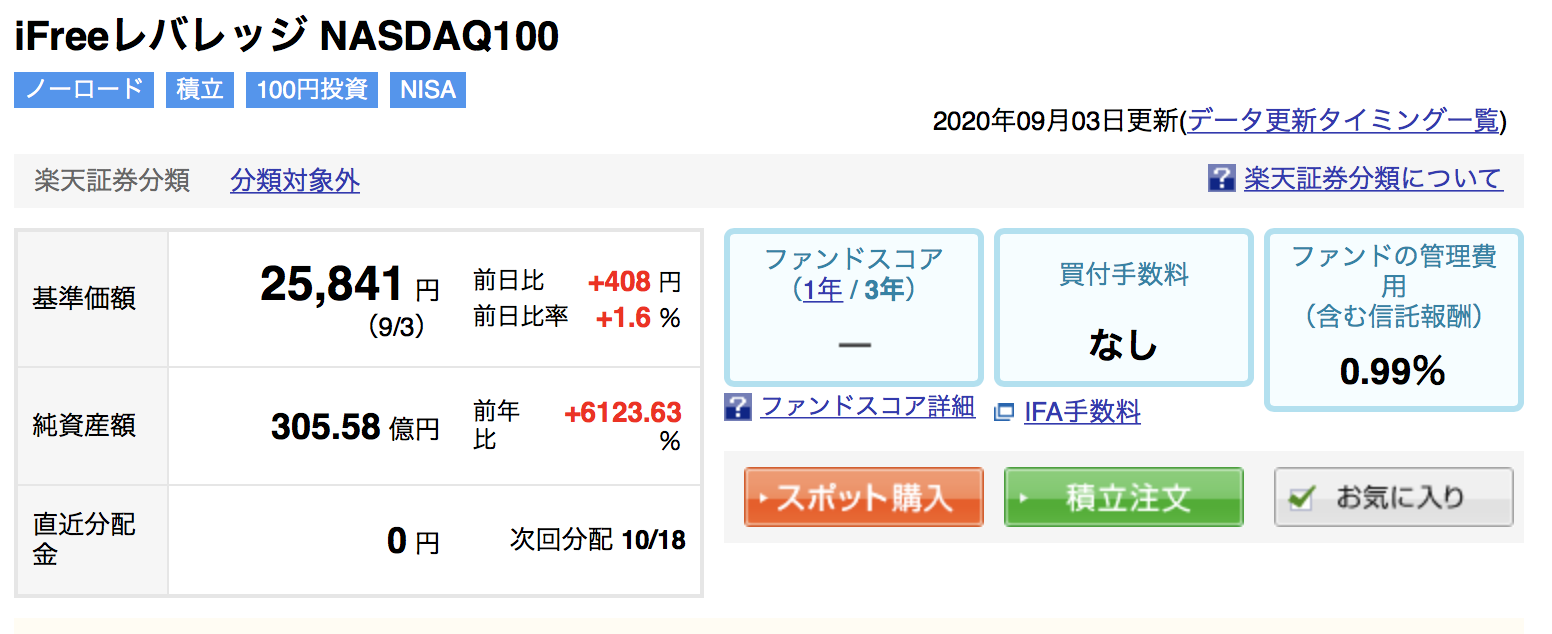Click the 積立 tag badge
This screenshot has height=634, width=1552.
(x=200, y=90)
